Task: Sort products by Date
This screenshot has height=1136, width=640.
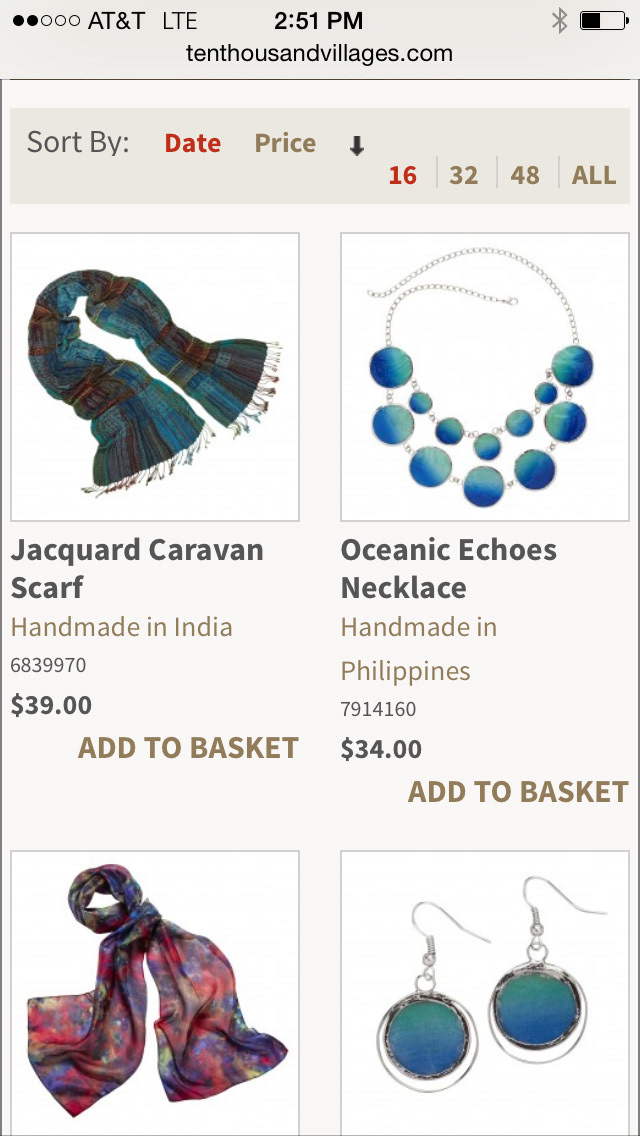Action: pos(193,143)
